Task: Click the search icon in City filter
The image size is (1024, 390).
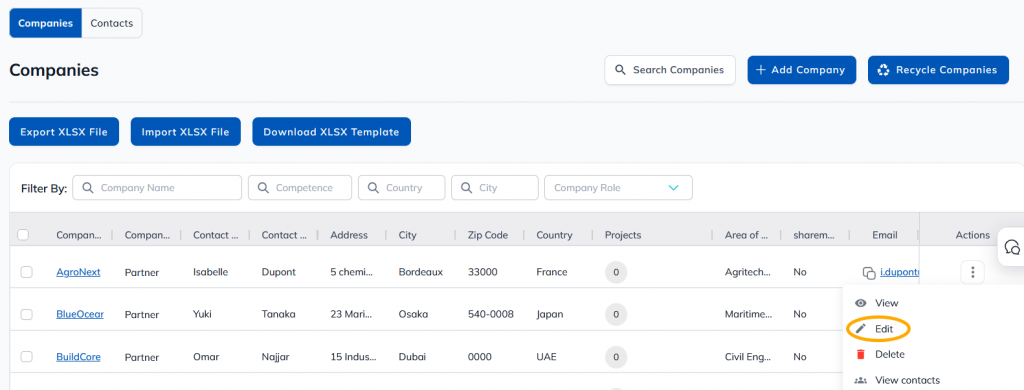Action: point(466,187)
